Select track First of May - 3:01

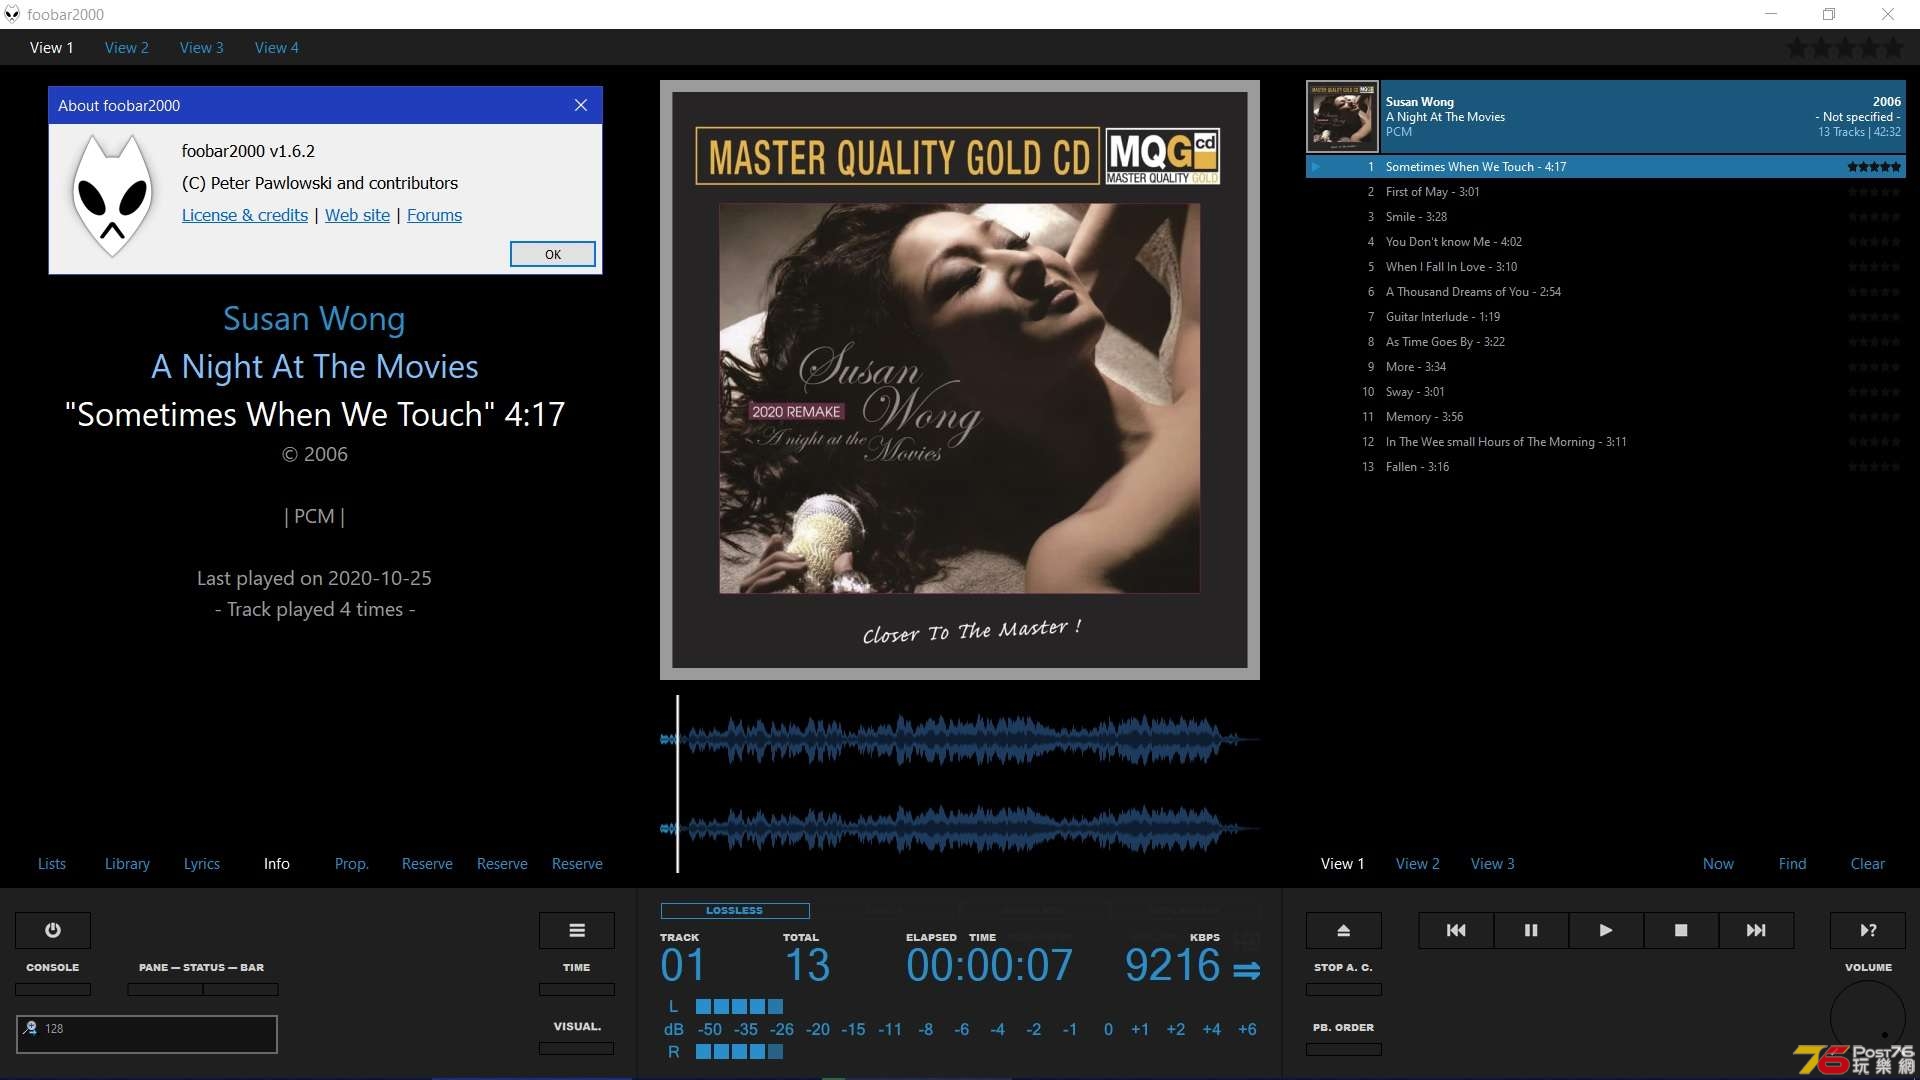point(1606,192)
